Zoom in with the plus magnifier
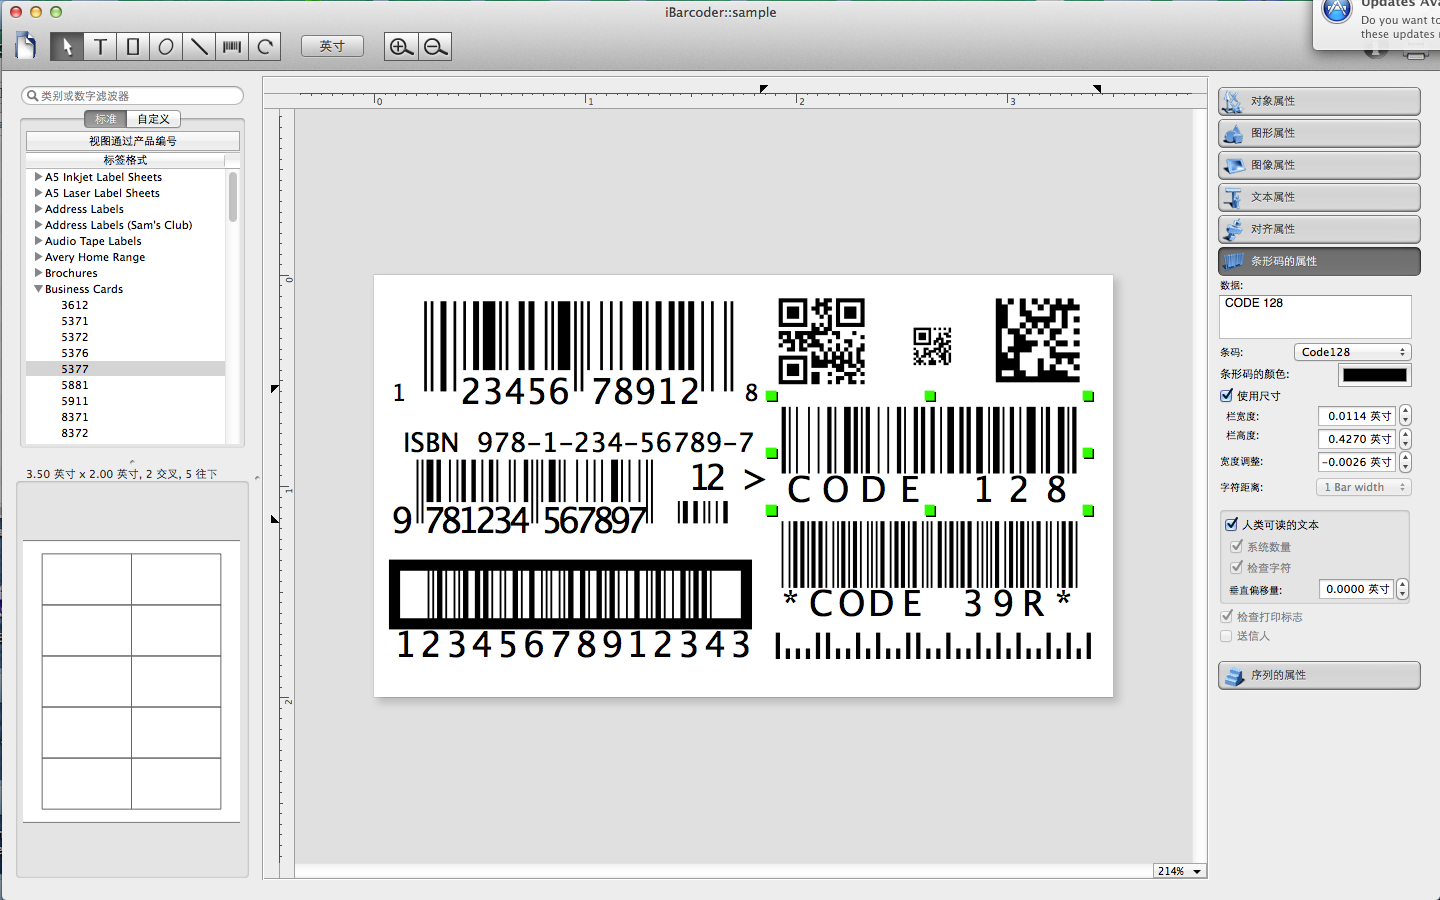 (401, 47)
